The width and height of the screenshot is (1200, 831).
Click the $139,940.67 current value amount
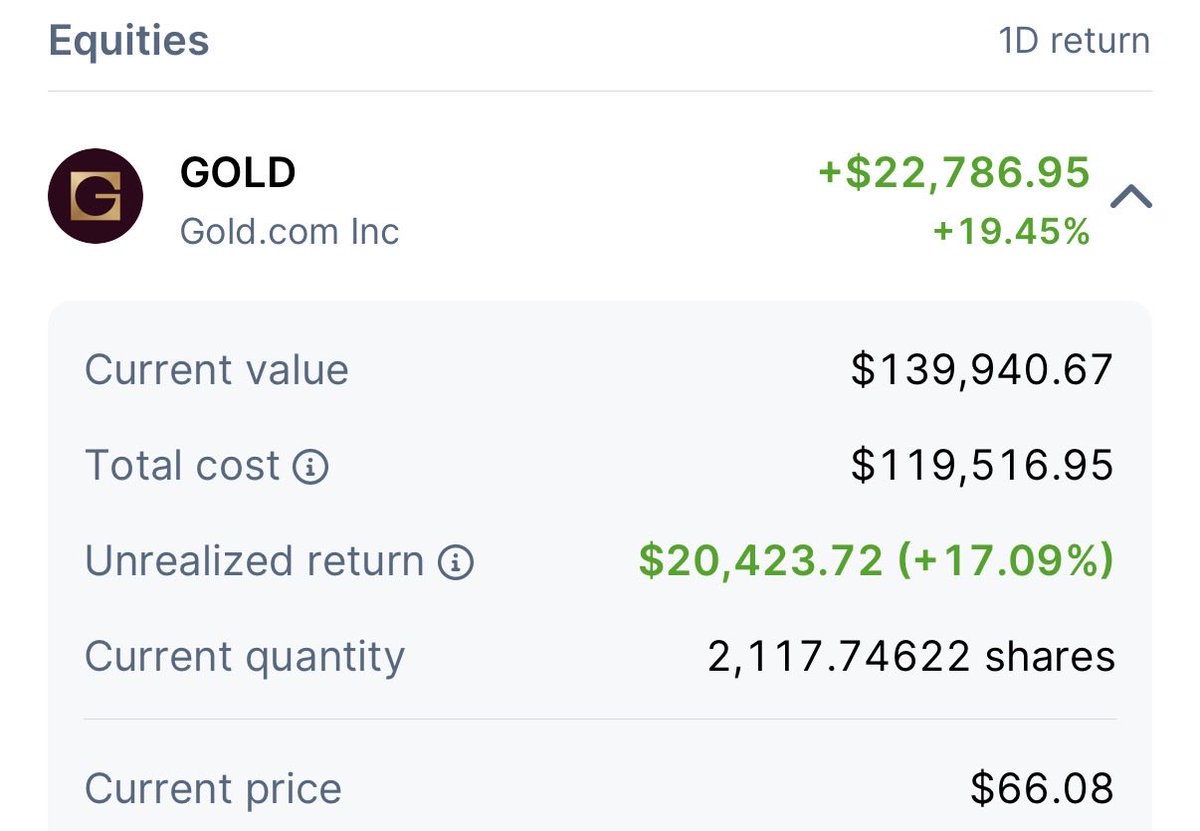coord(982,370)
